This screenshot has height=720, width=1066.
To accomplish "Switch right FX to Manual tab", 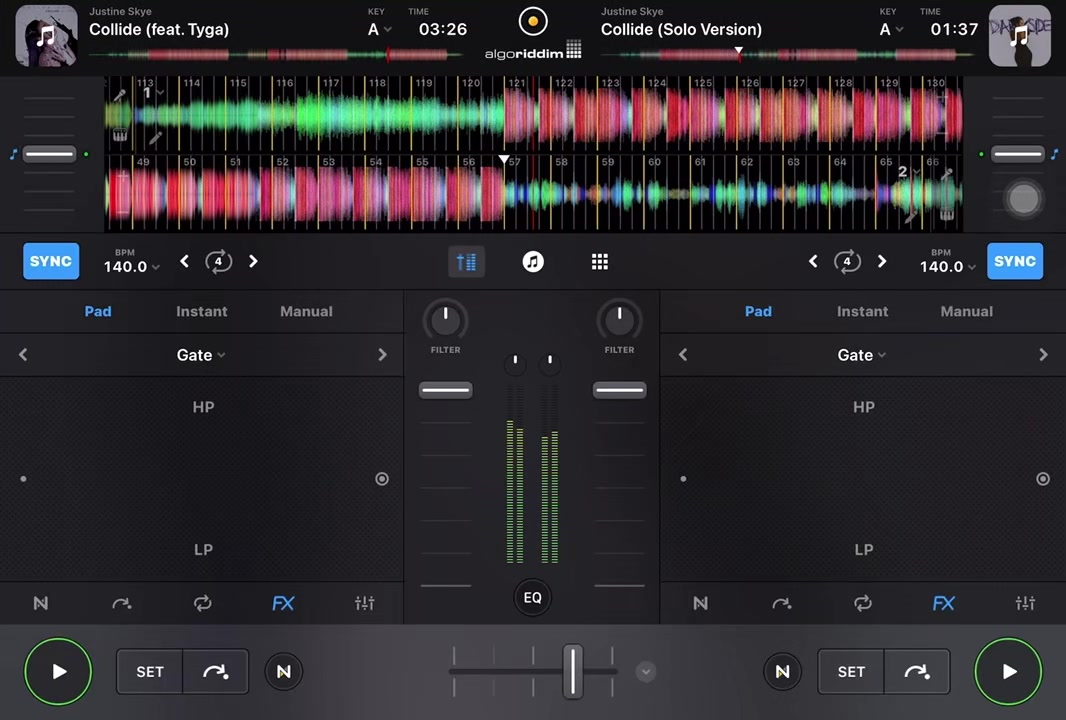I will (967, 311).
